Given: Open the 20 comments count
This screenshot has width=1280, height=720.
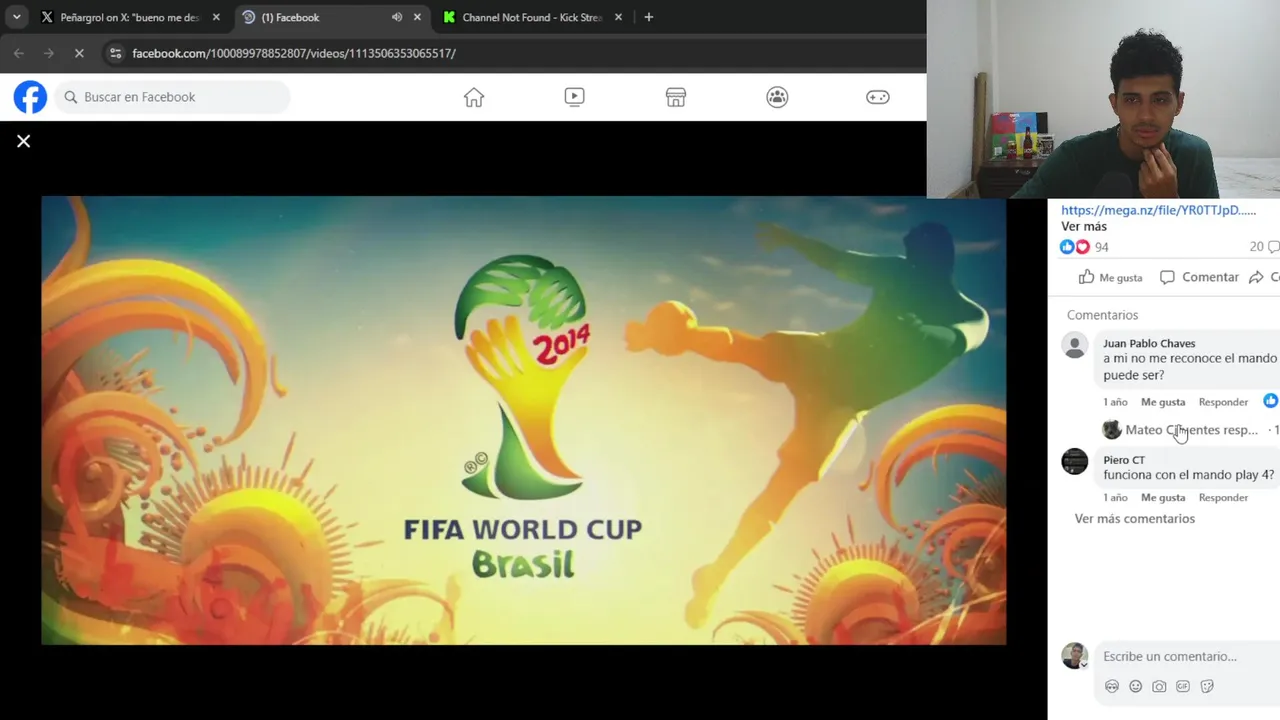Looking at the screenshot, I should (1264, 247).
